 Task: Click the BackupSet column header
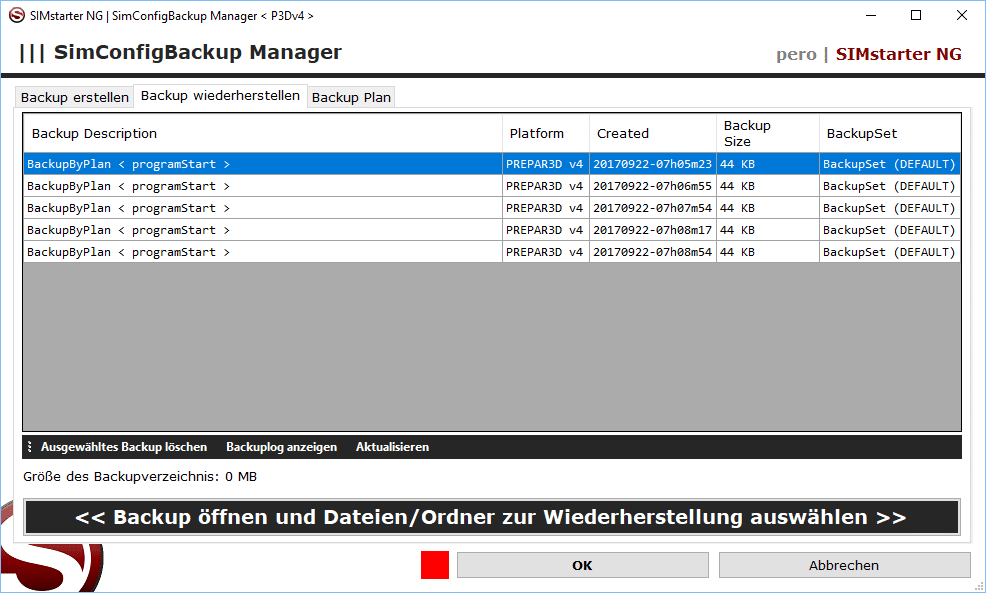coord(889,133)
